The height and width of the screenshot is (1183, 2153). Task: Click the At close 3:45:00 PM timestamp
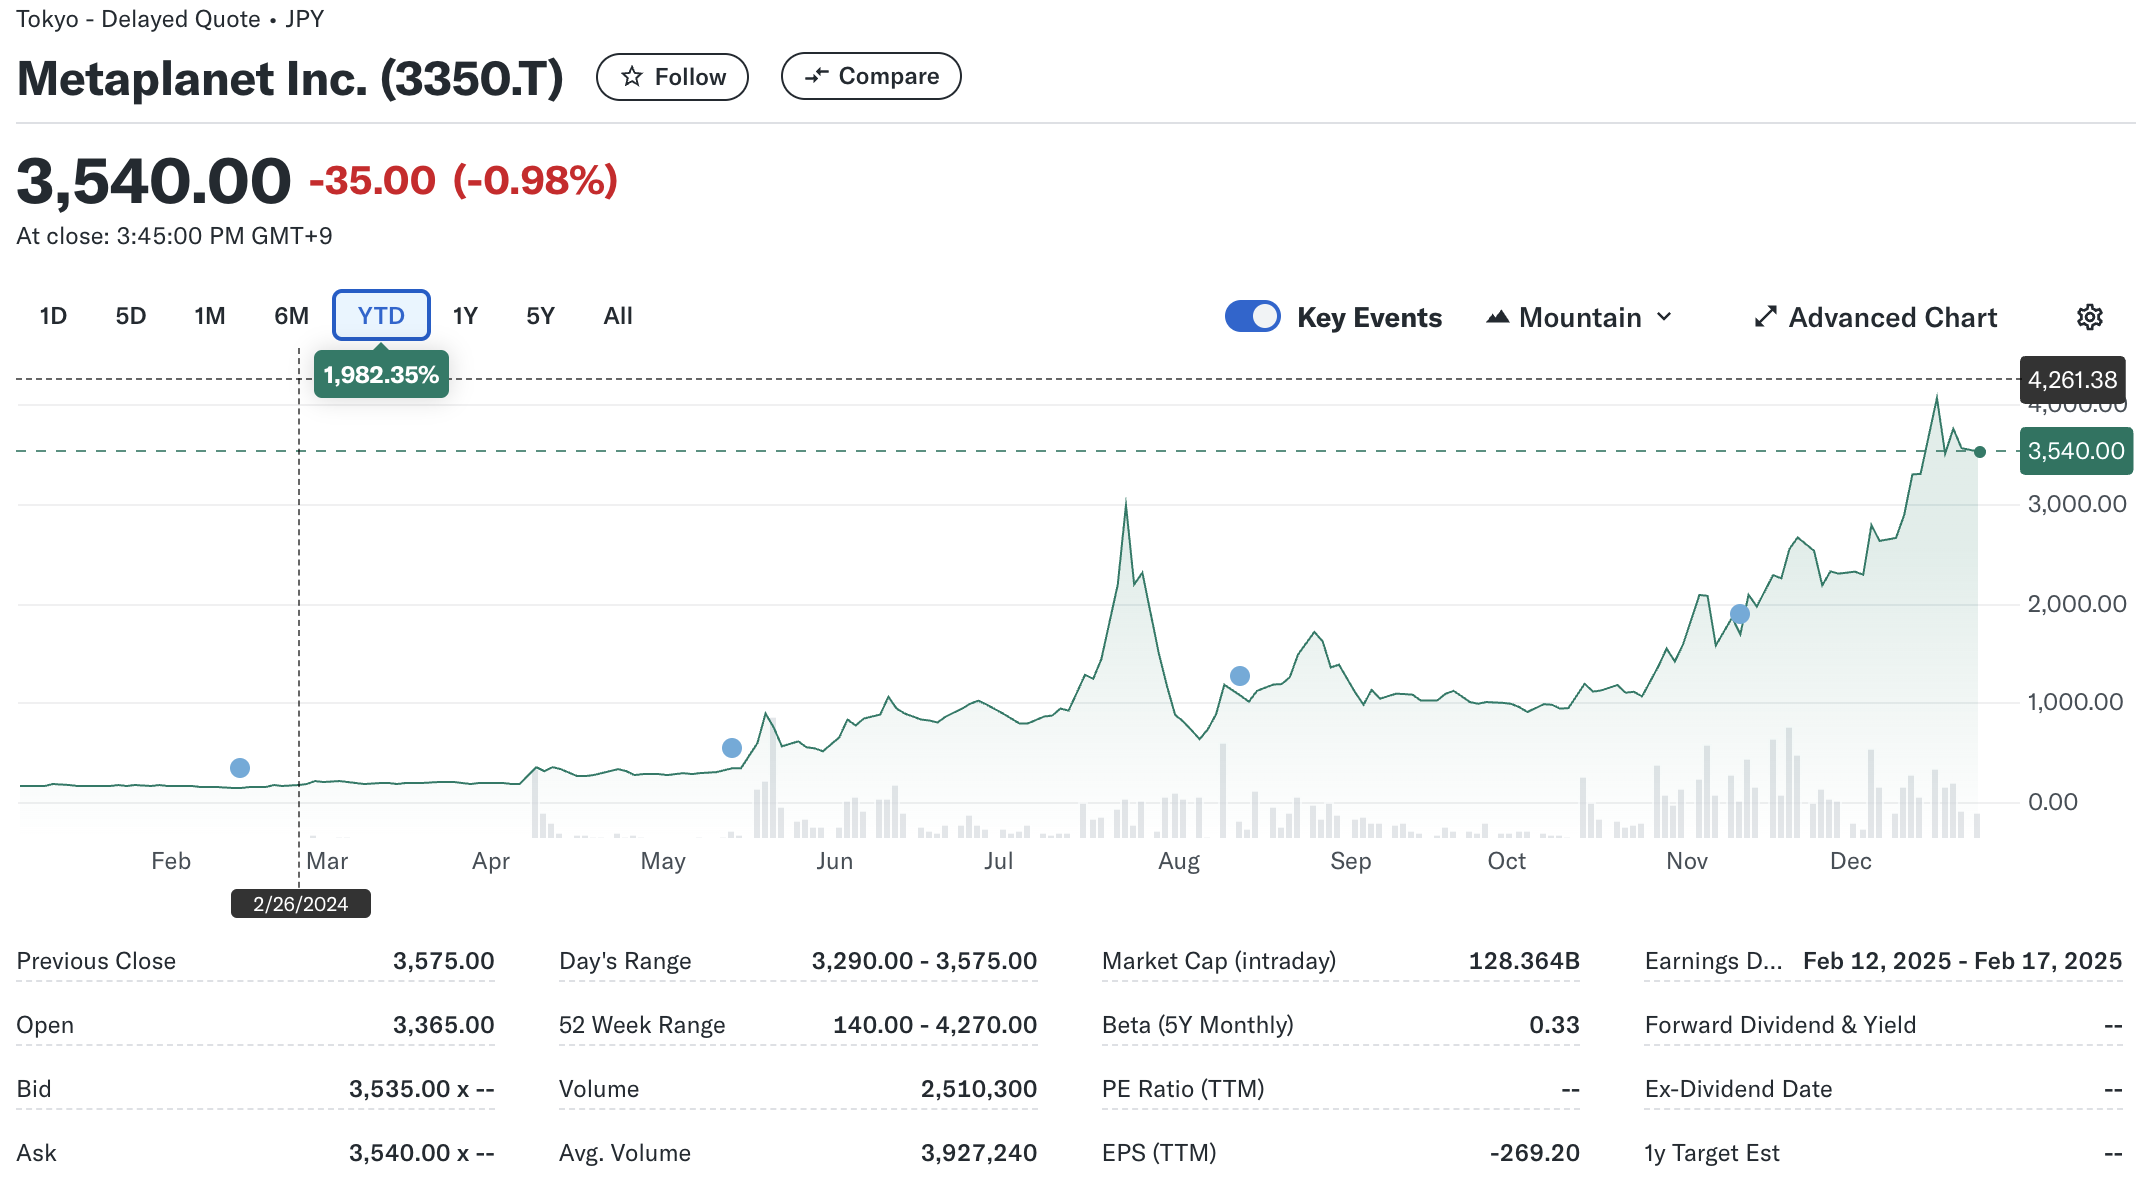coord(174,236)
